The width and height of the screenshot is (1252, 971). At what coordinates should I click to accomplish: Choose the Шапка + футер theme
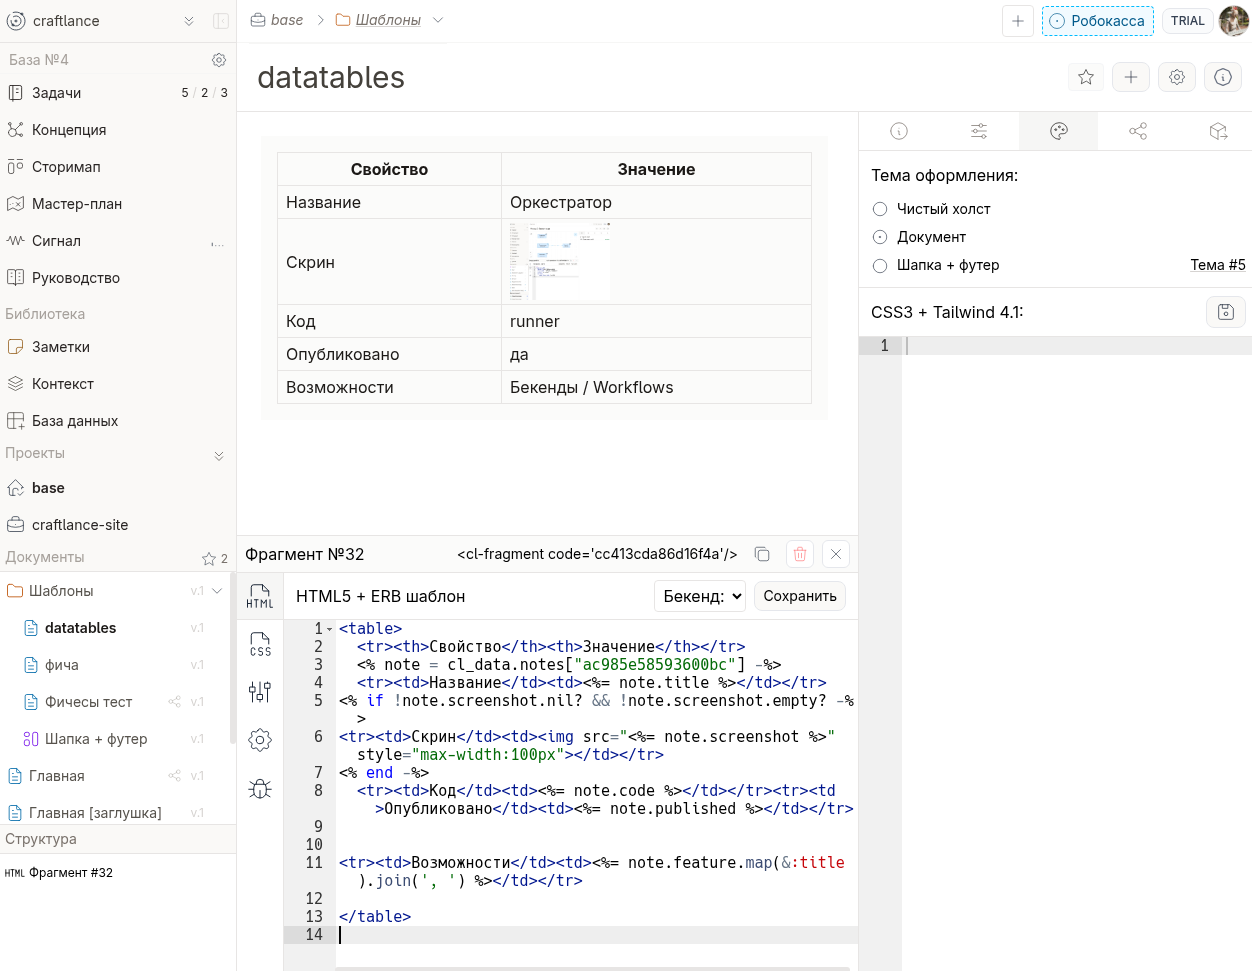(880, 265)
